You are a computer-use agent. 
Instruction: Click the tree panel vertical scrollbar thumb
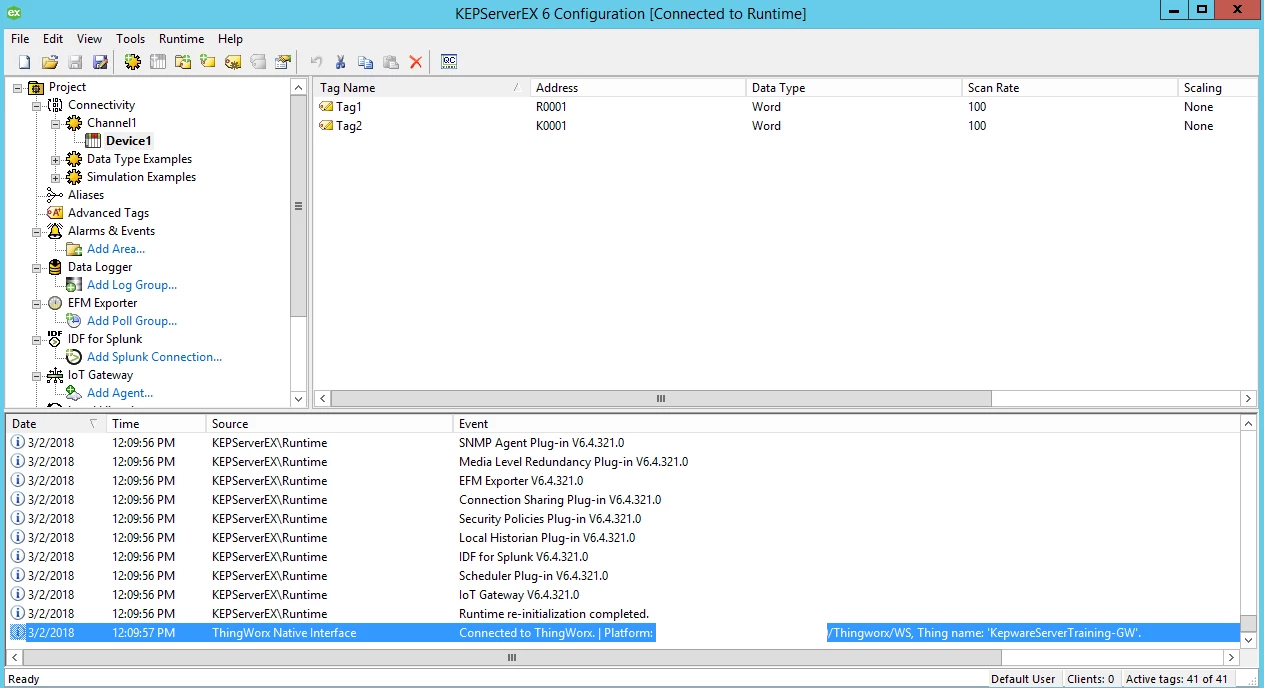(x=298, y=206)
